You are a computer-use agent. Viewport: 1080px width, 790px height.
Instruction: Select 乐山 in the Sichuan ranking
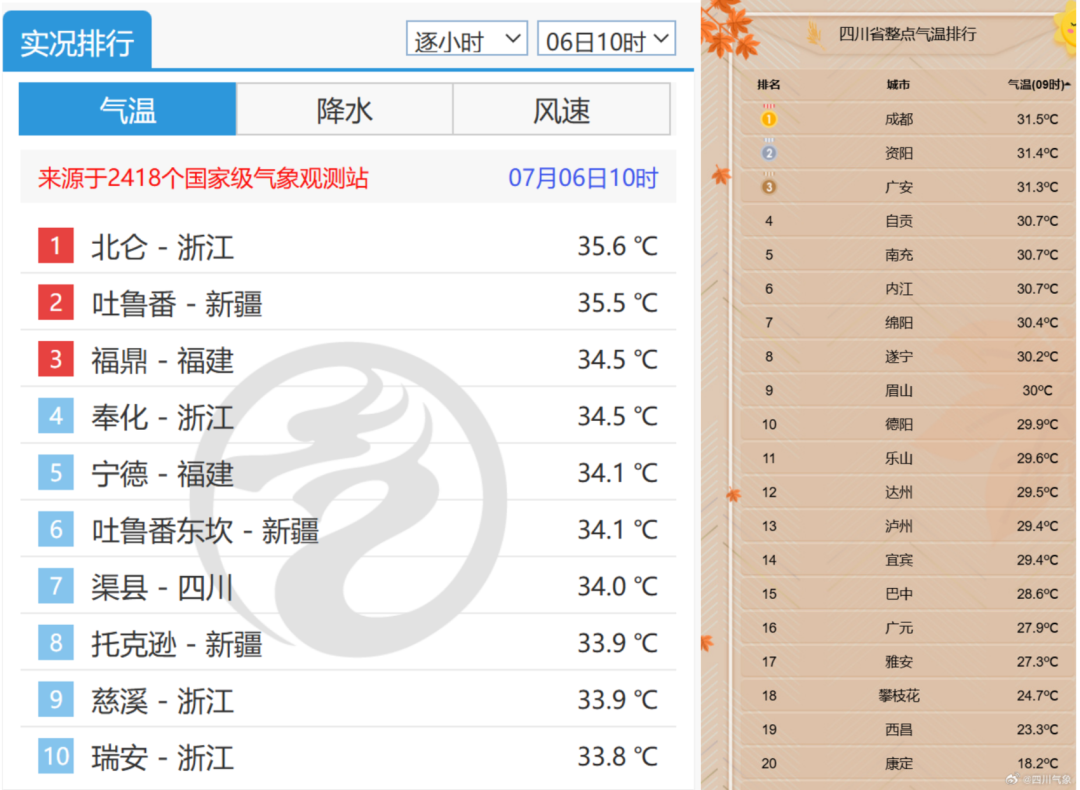(x=899, y=458)
